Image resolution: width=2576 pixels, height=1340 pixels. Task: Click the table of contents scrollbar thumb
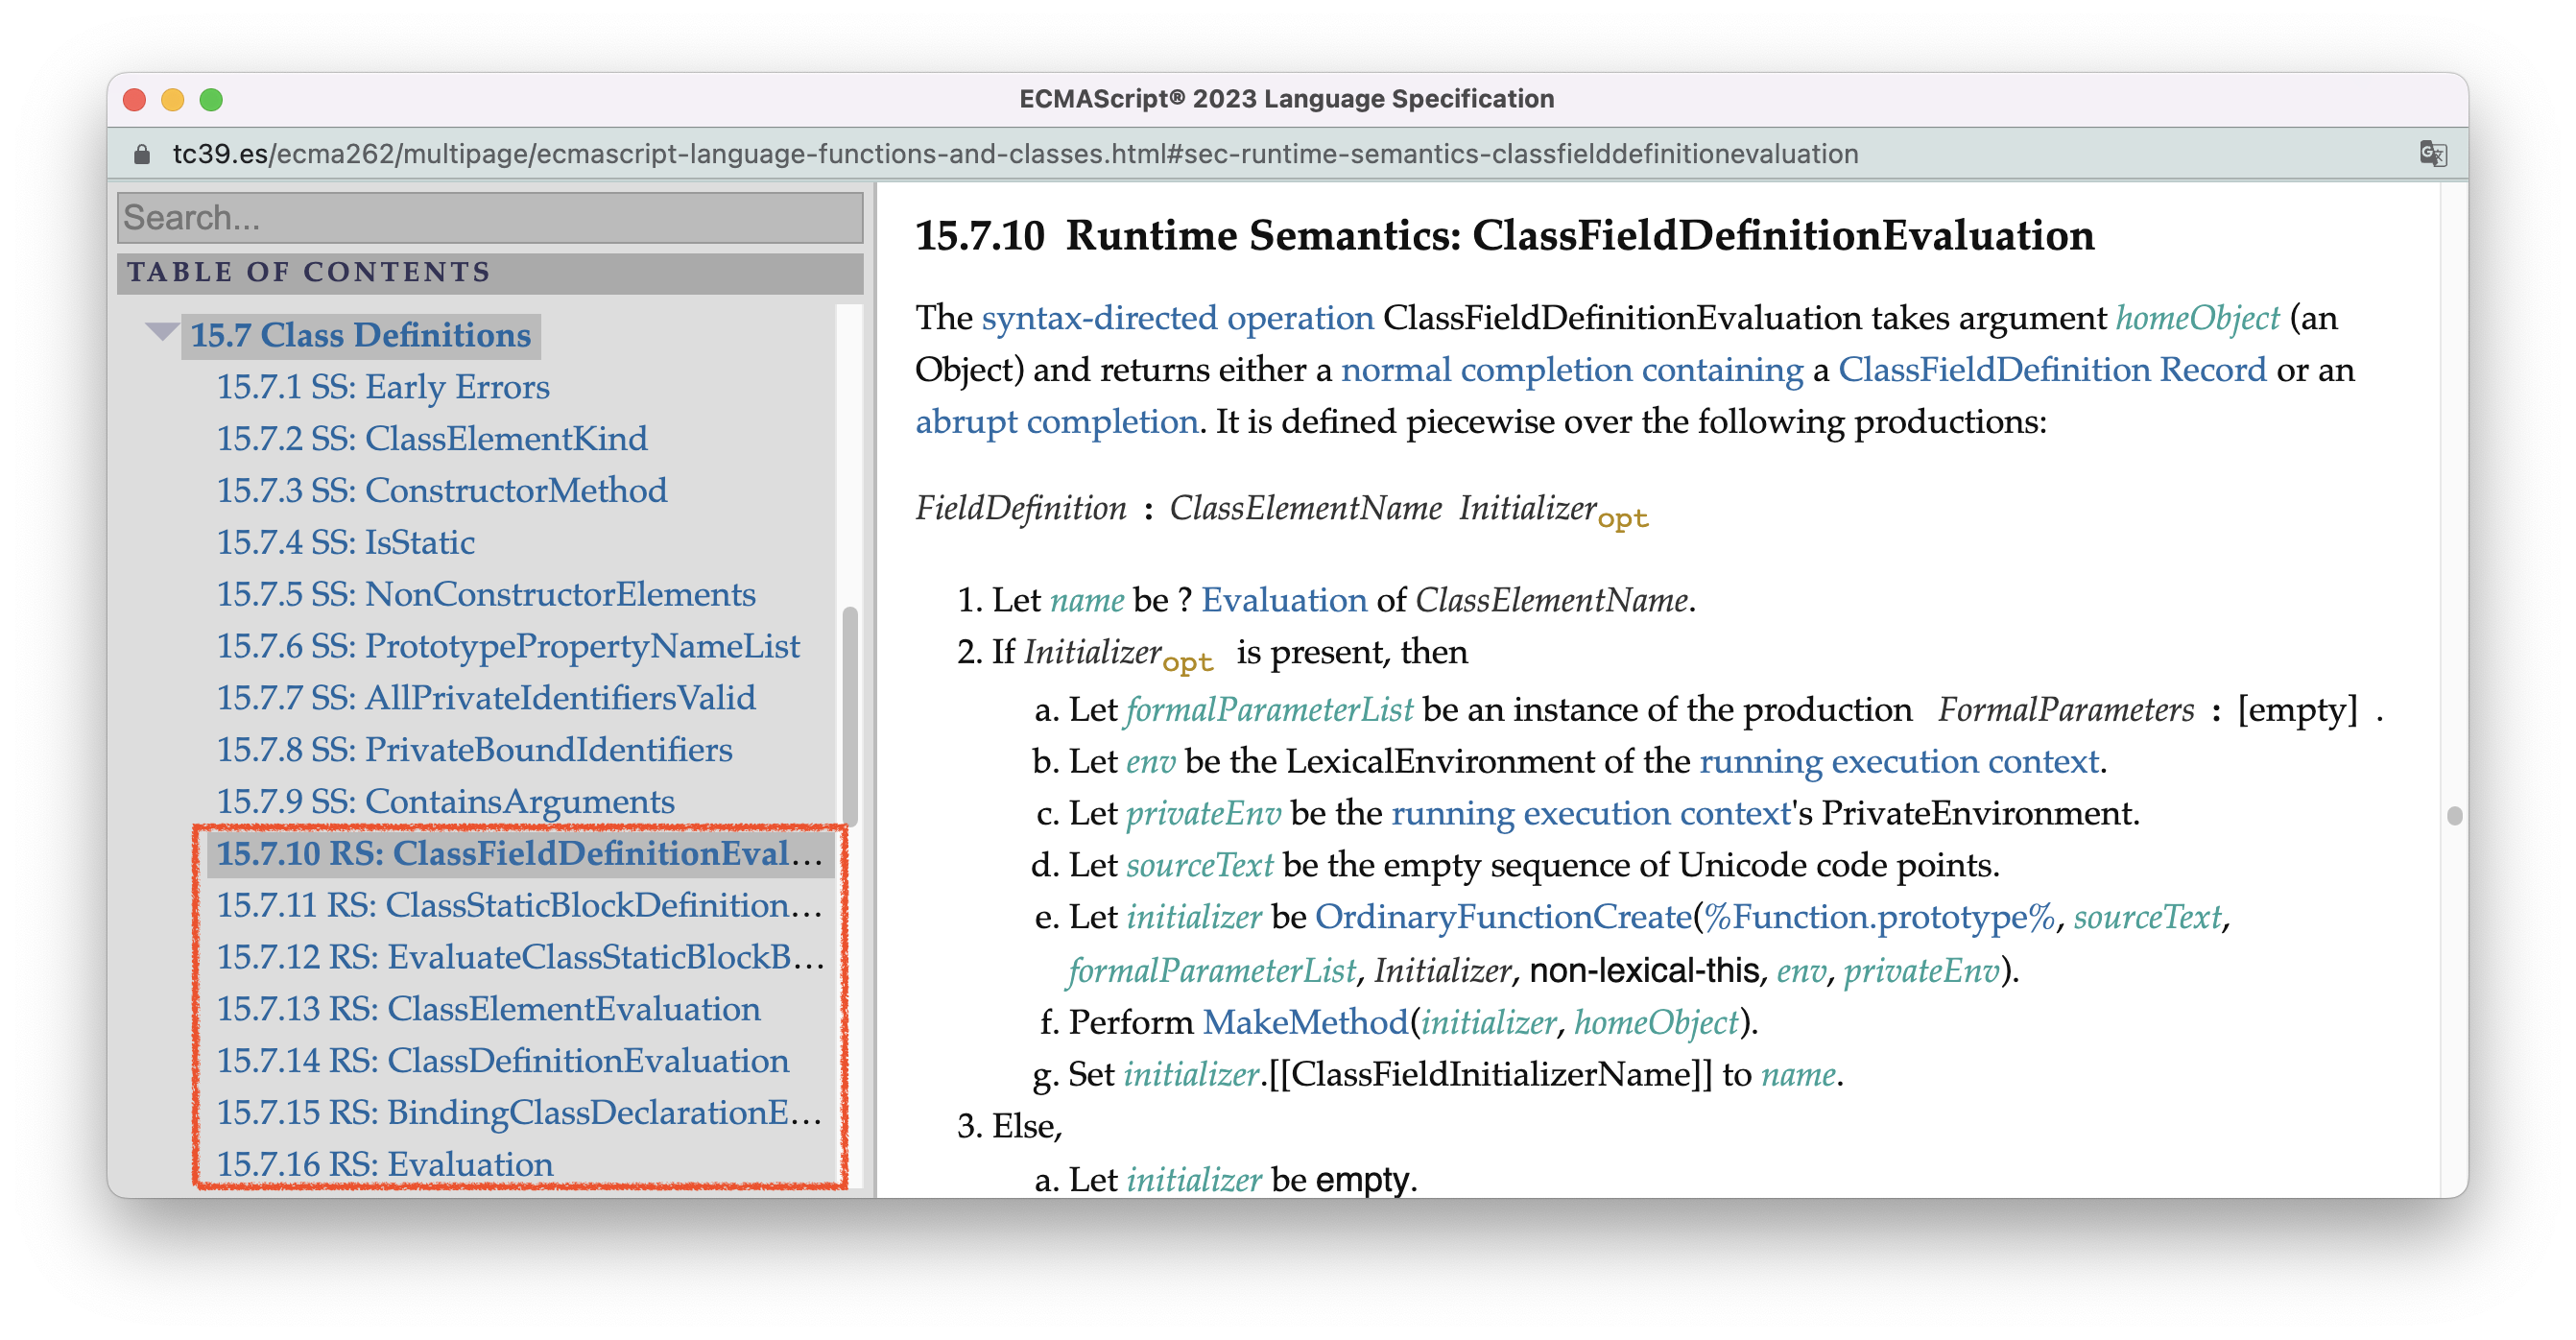coord(849,715)
